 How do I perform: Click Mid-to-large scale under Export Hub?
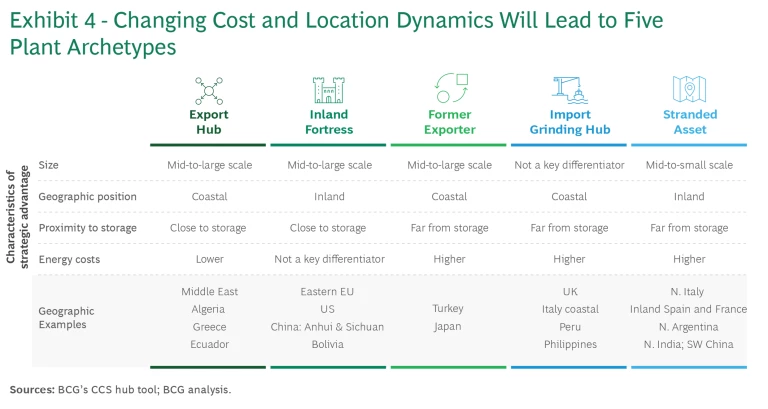[x=210, y=165]
